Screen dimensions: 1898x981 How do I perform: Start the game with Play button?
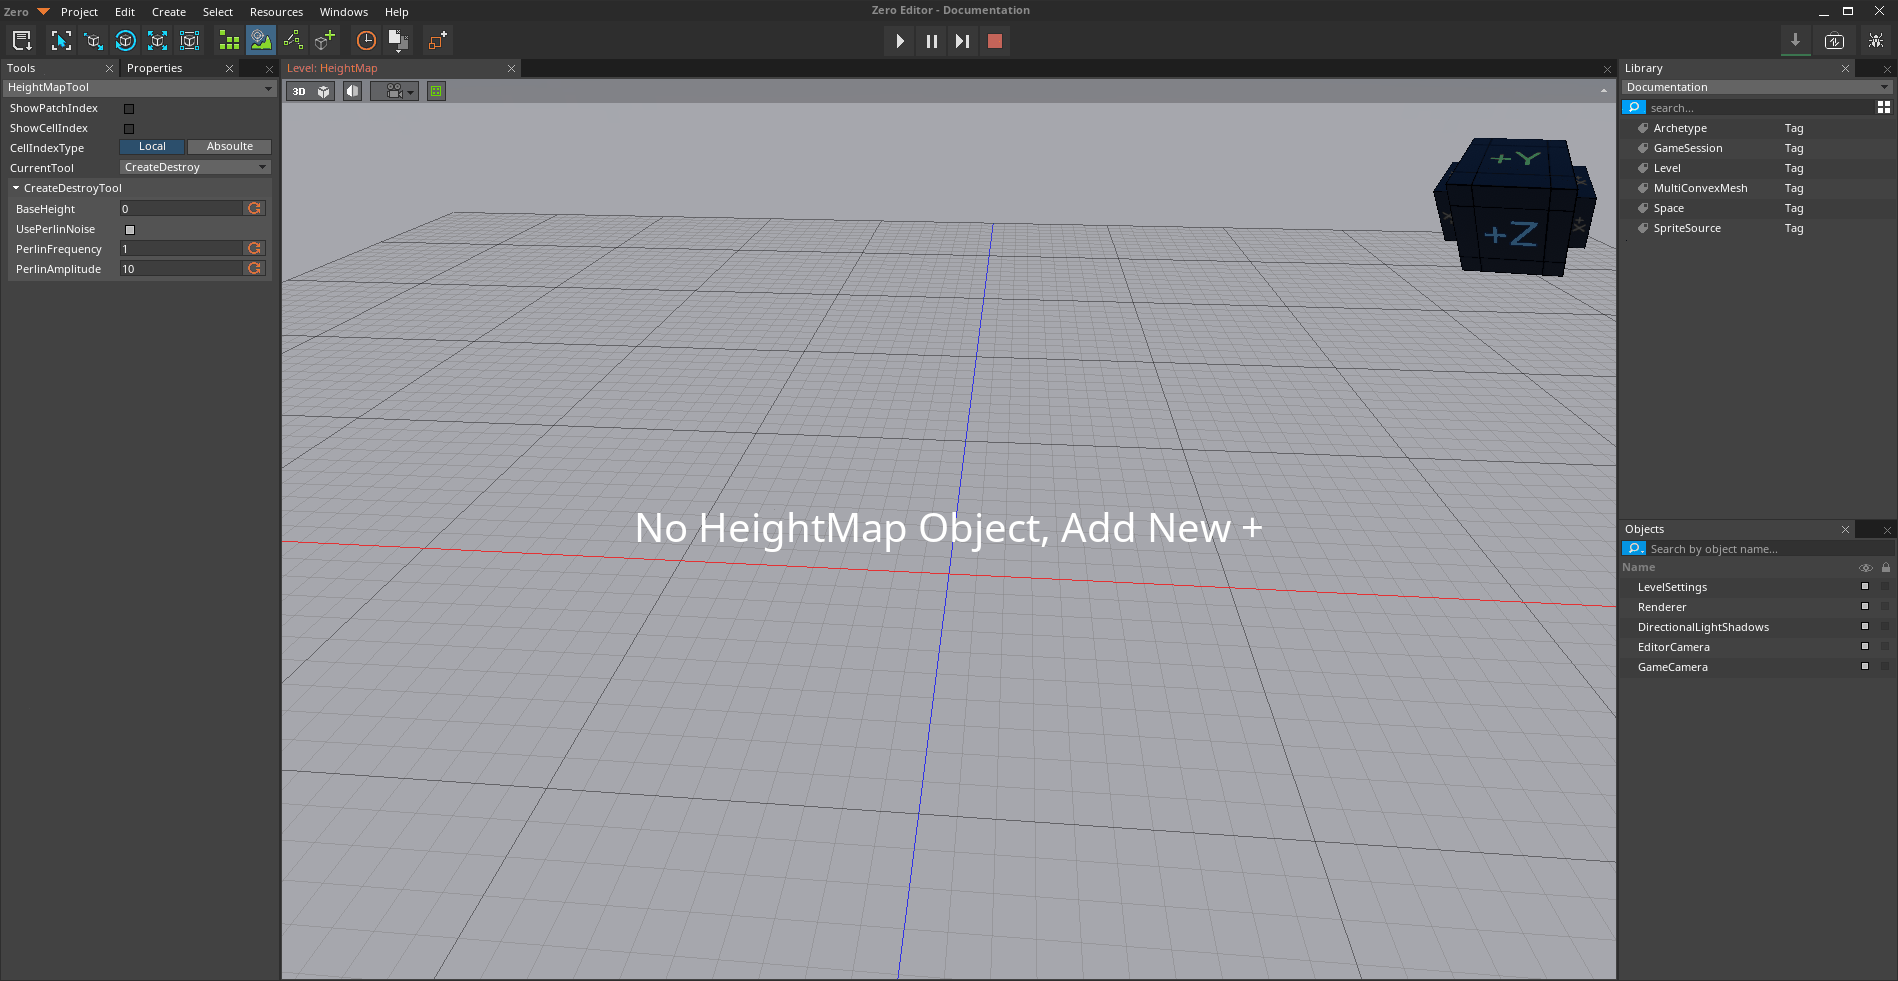(x=900, y=41)
